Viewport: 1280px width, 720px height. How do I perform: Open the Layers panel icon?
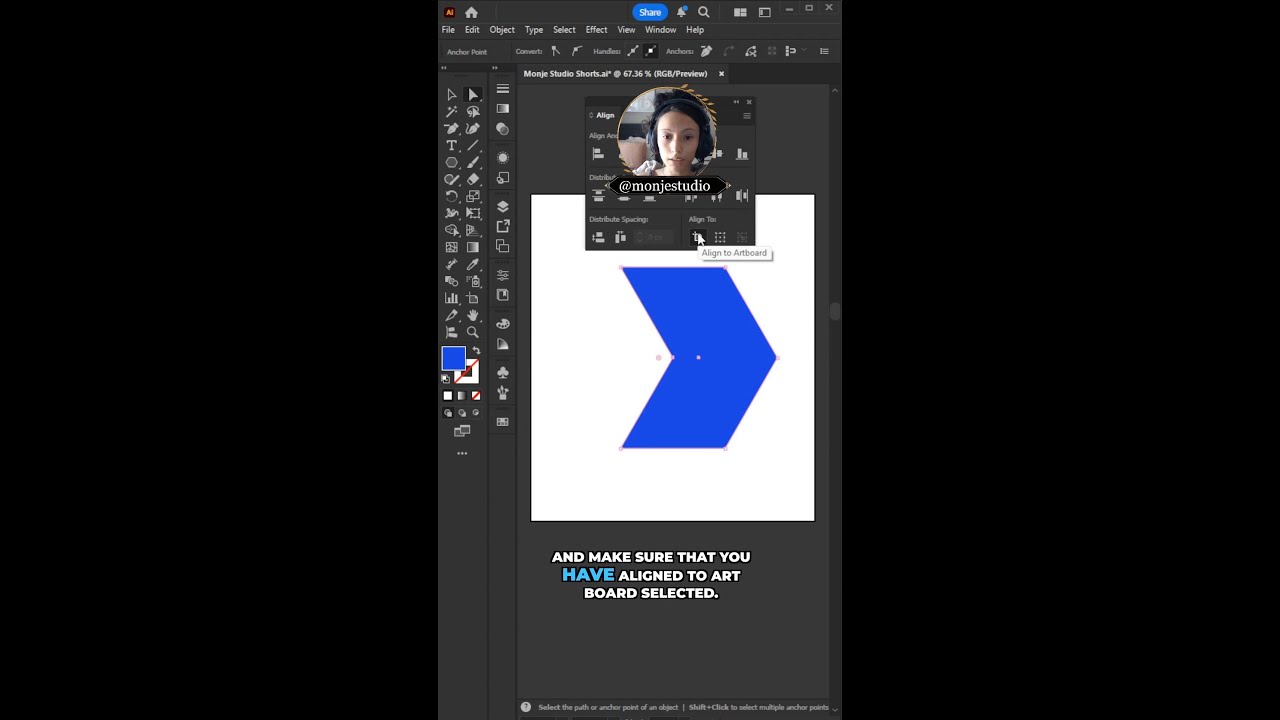[x=503, y=206]
